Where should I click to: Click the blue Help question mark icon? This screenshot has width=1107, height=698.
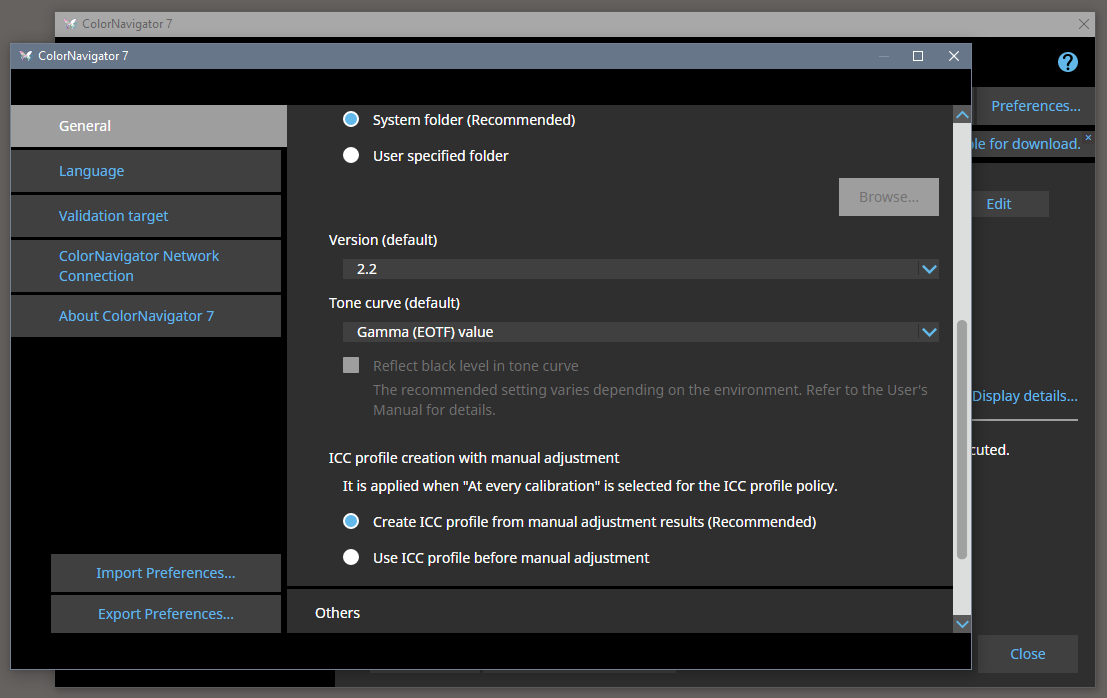tap(1067, 62)
